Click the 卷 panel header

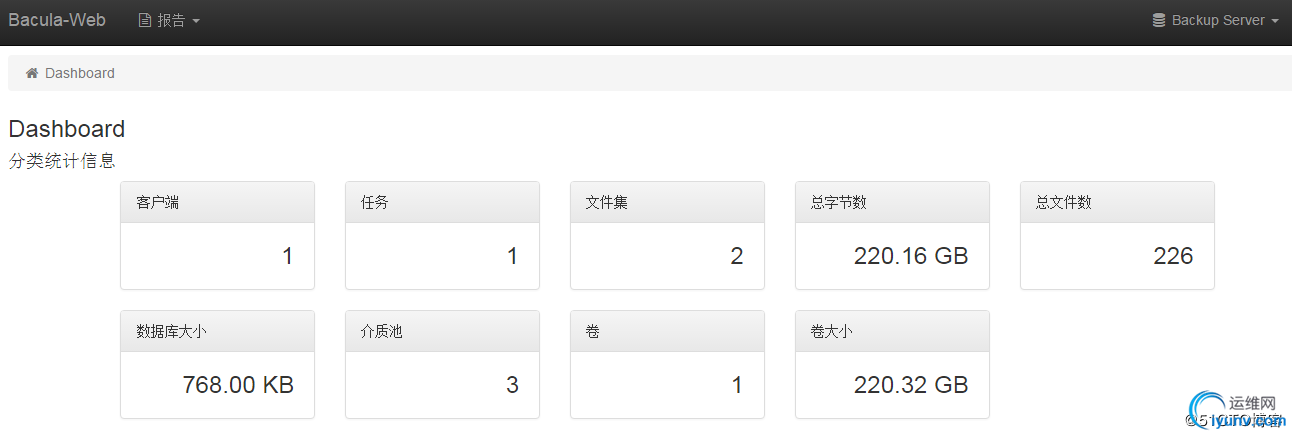[x=667, y=331]
